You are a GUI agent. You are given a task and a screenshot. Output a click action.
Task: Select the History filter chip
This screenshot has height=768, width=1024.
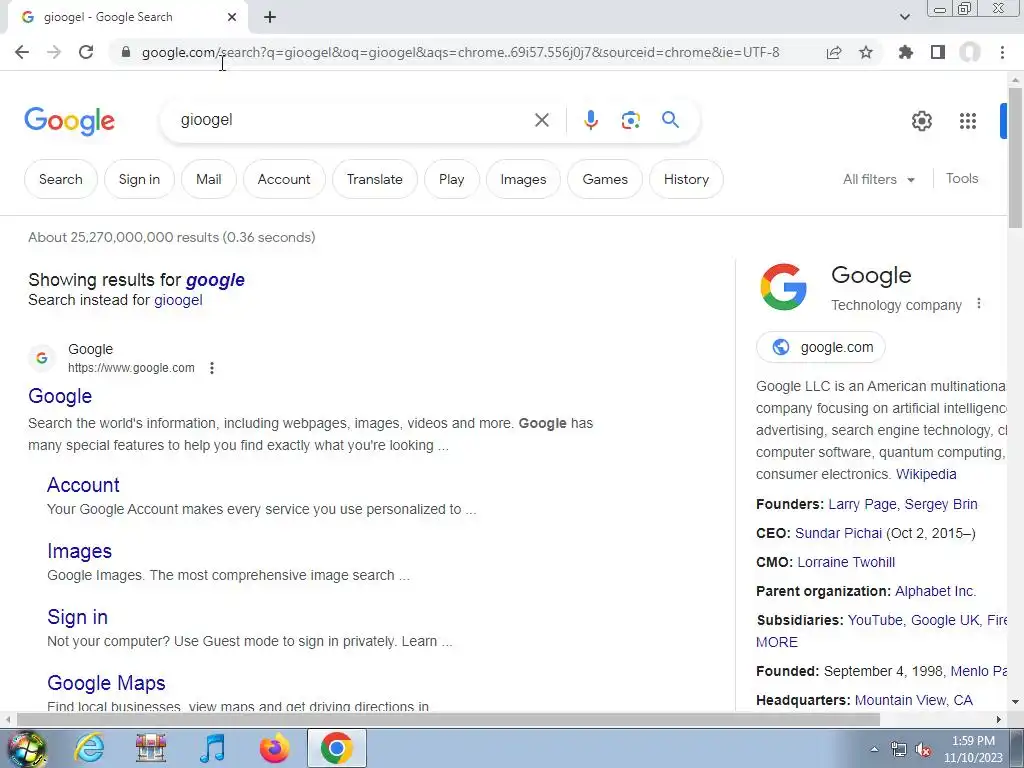pos(686,179)
